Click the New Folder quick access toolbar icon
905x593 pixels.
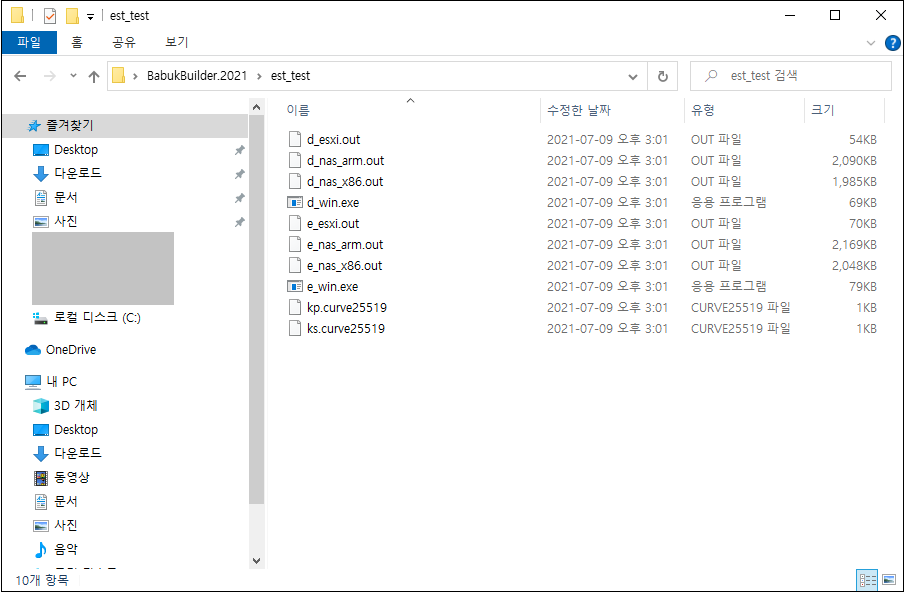pos(72,16)
